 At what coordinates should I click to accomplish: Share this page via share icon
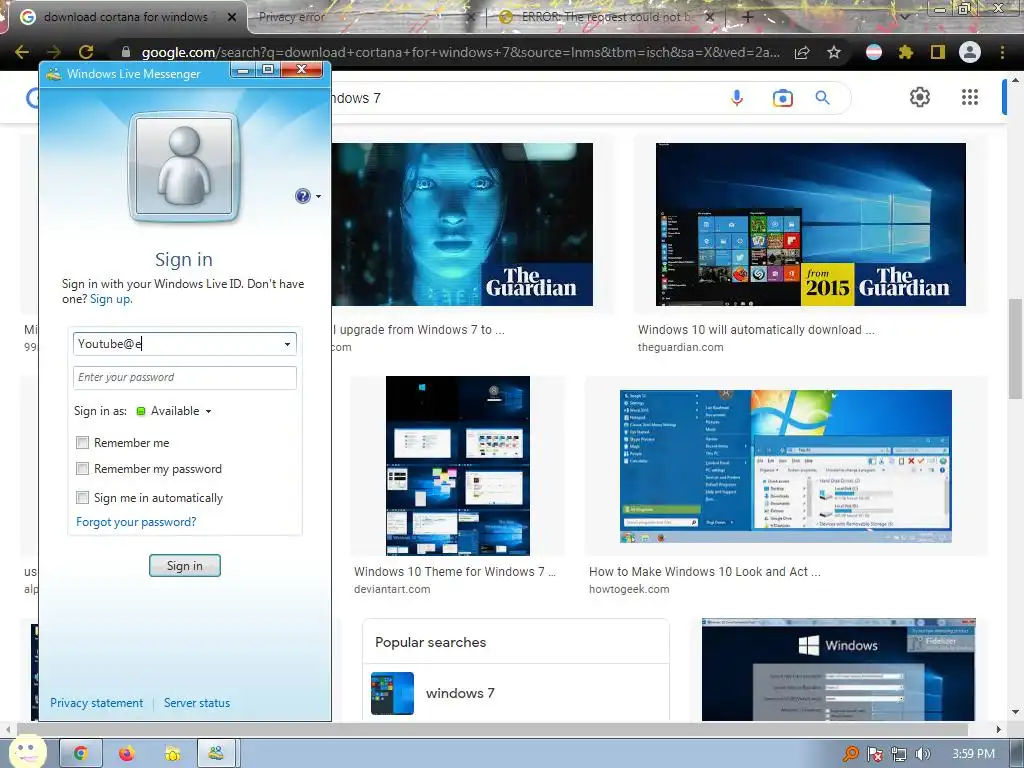(x=802, y=52)
